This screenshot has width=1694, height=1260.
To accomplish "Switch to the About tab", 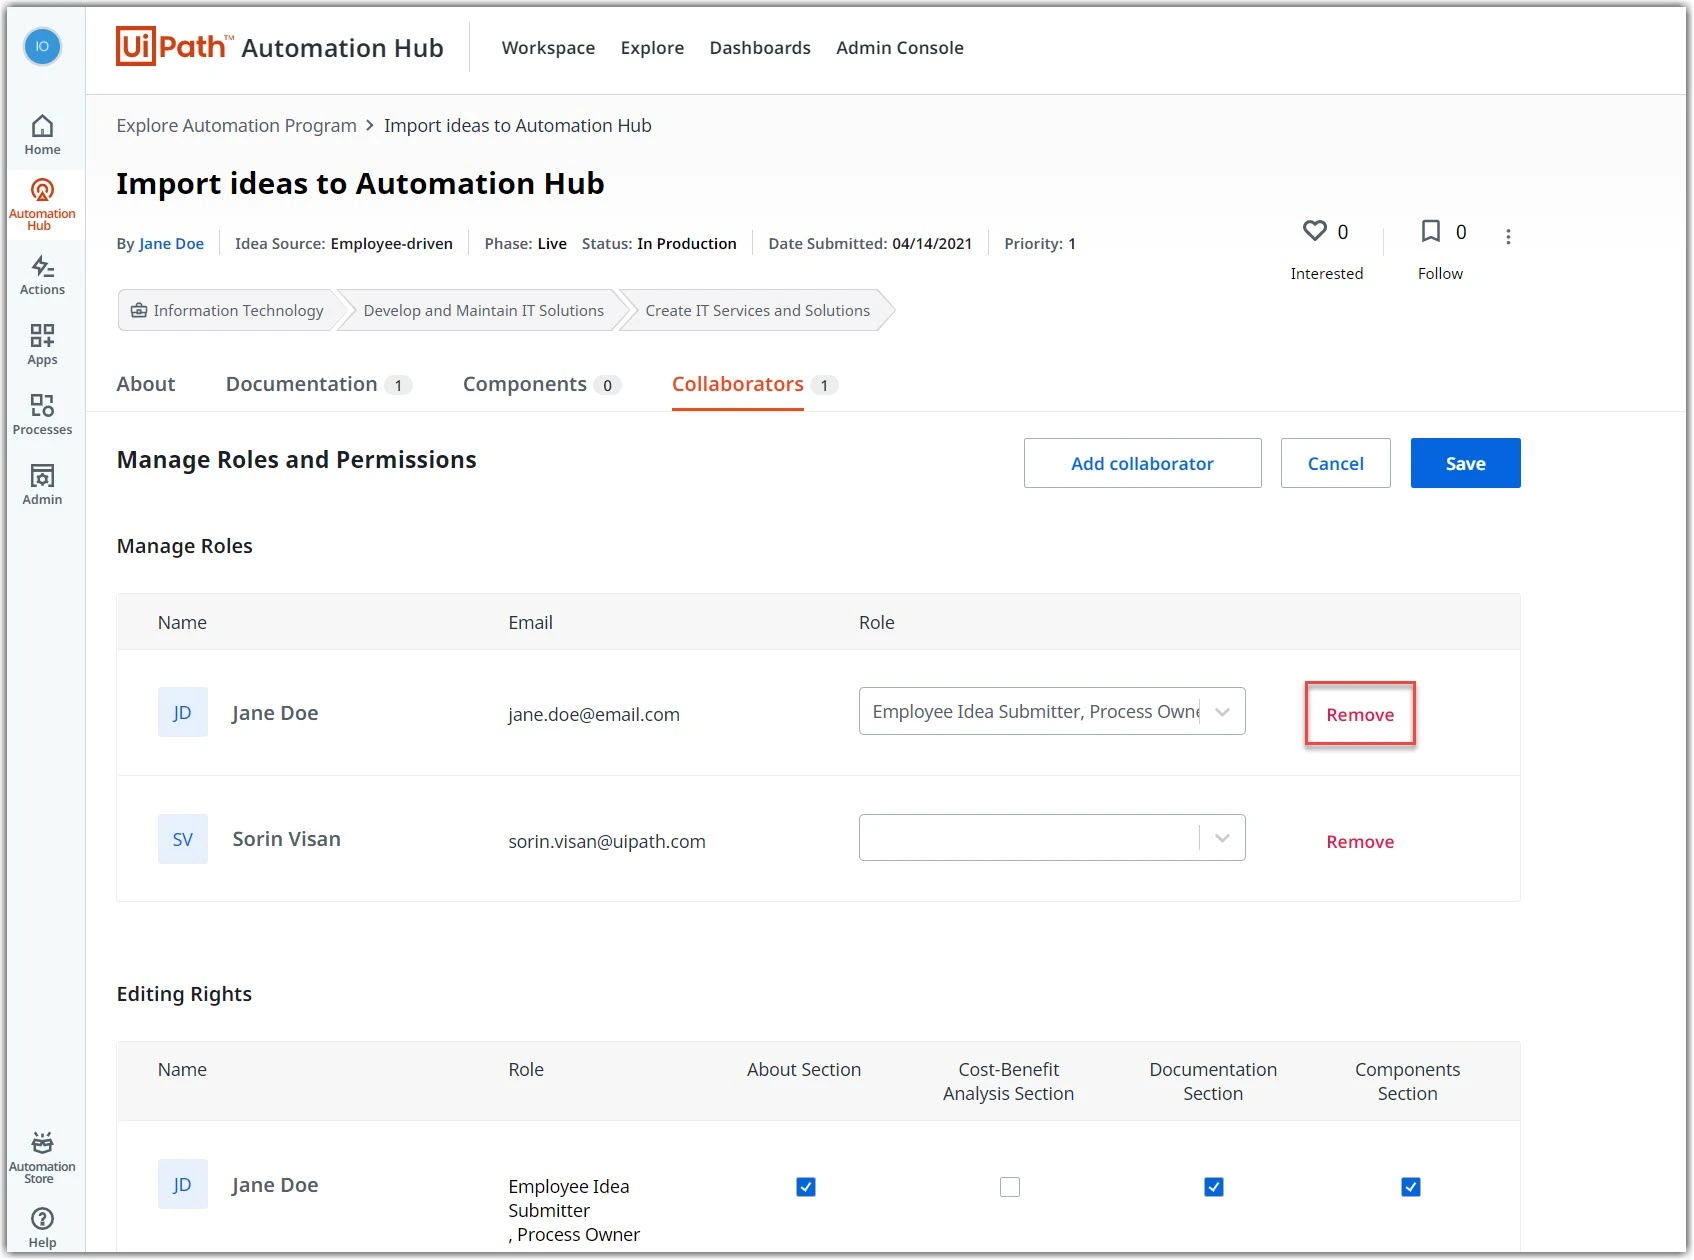I will pos(146,384).
